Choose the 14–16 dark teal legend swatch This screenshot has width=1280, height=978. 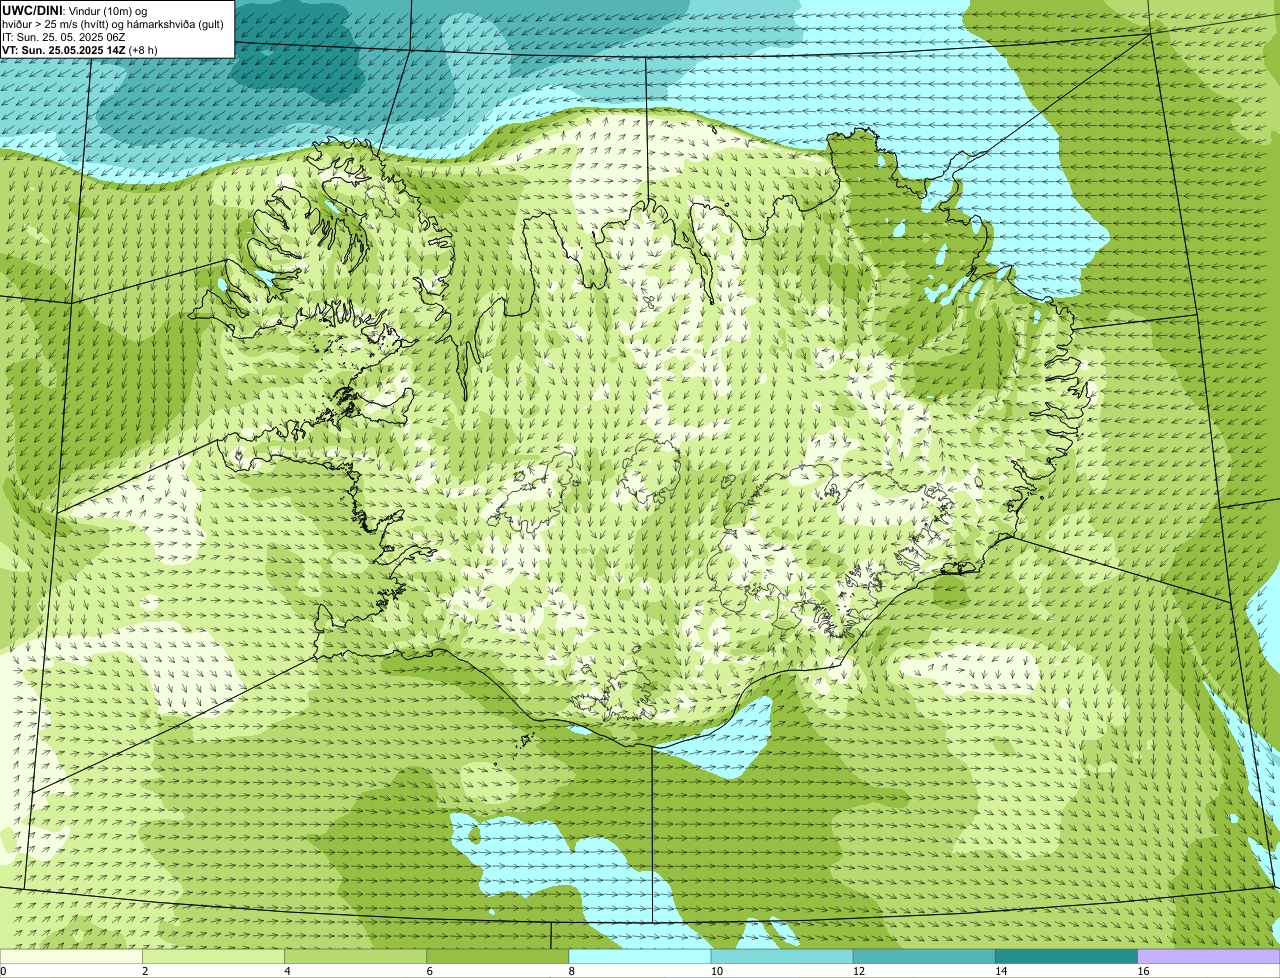[1066, 956]
